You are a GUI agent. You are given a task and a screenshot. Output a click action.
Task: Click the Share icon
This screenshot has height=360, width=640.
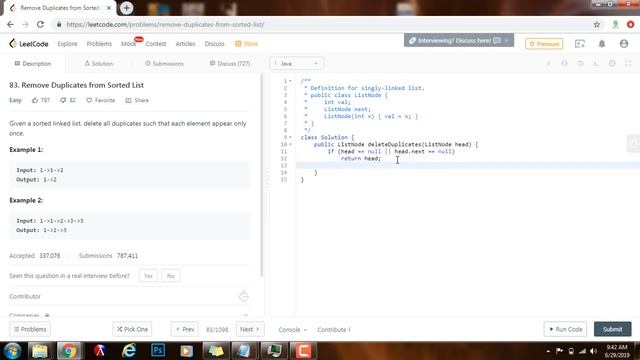[x=128, y=100]
